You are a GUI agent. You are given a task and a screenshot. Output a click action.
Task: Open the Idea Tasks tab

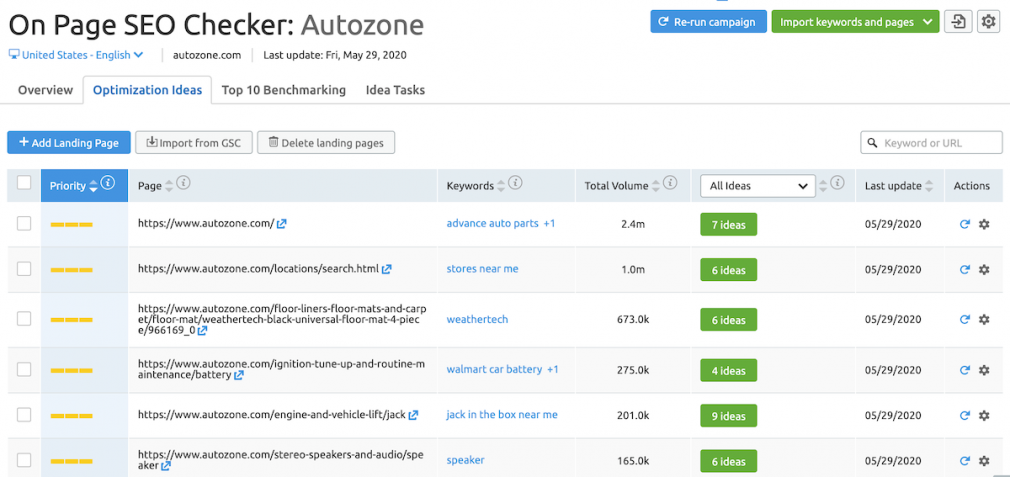click(x=395, y=90)
